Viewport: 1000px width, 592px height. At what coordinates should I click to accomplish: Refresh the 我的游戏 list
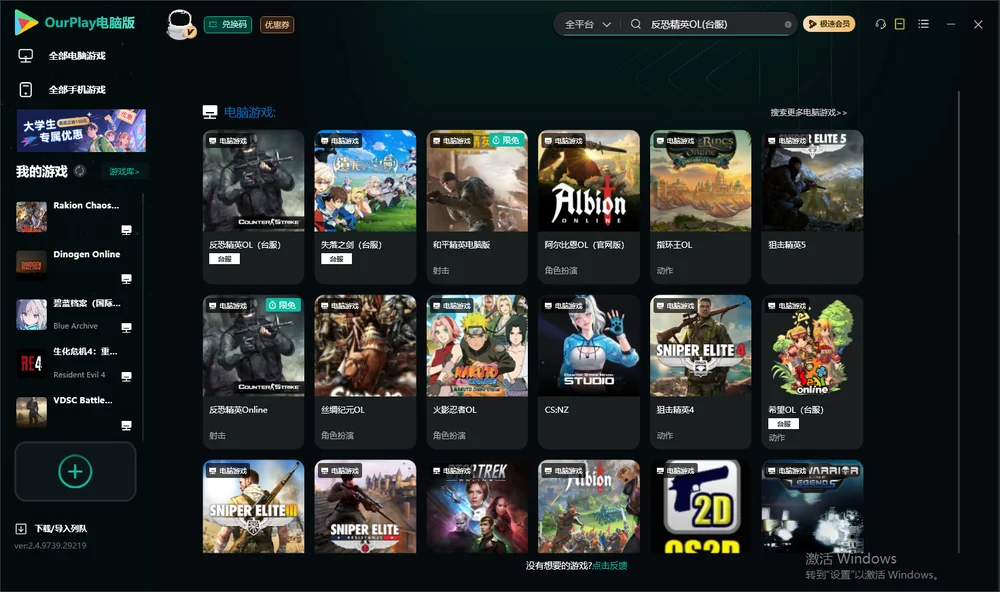(x=80, y=171)
